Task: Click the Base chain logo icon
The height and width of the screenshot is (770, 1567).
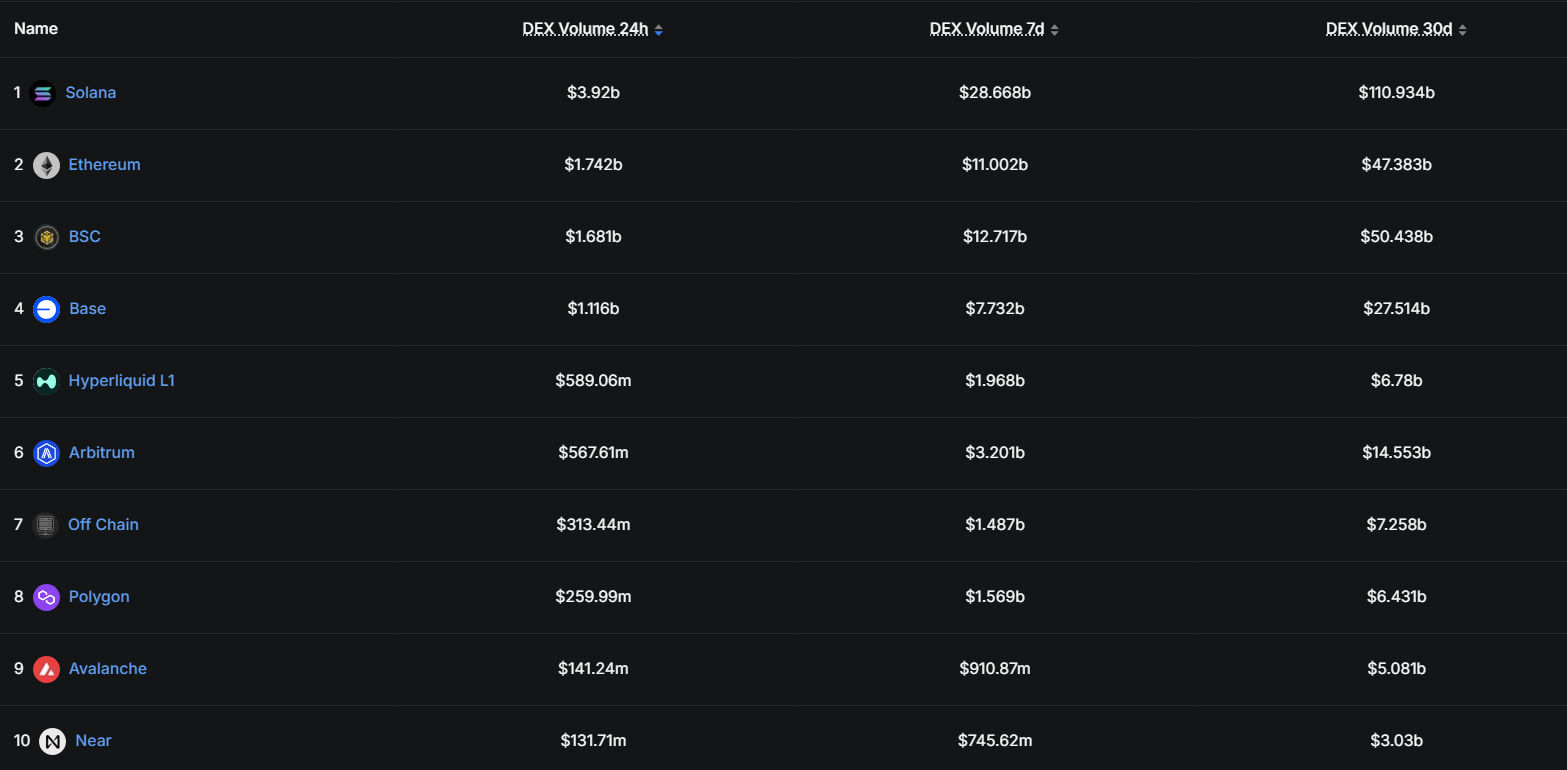Action: (x=46, y=309)
